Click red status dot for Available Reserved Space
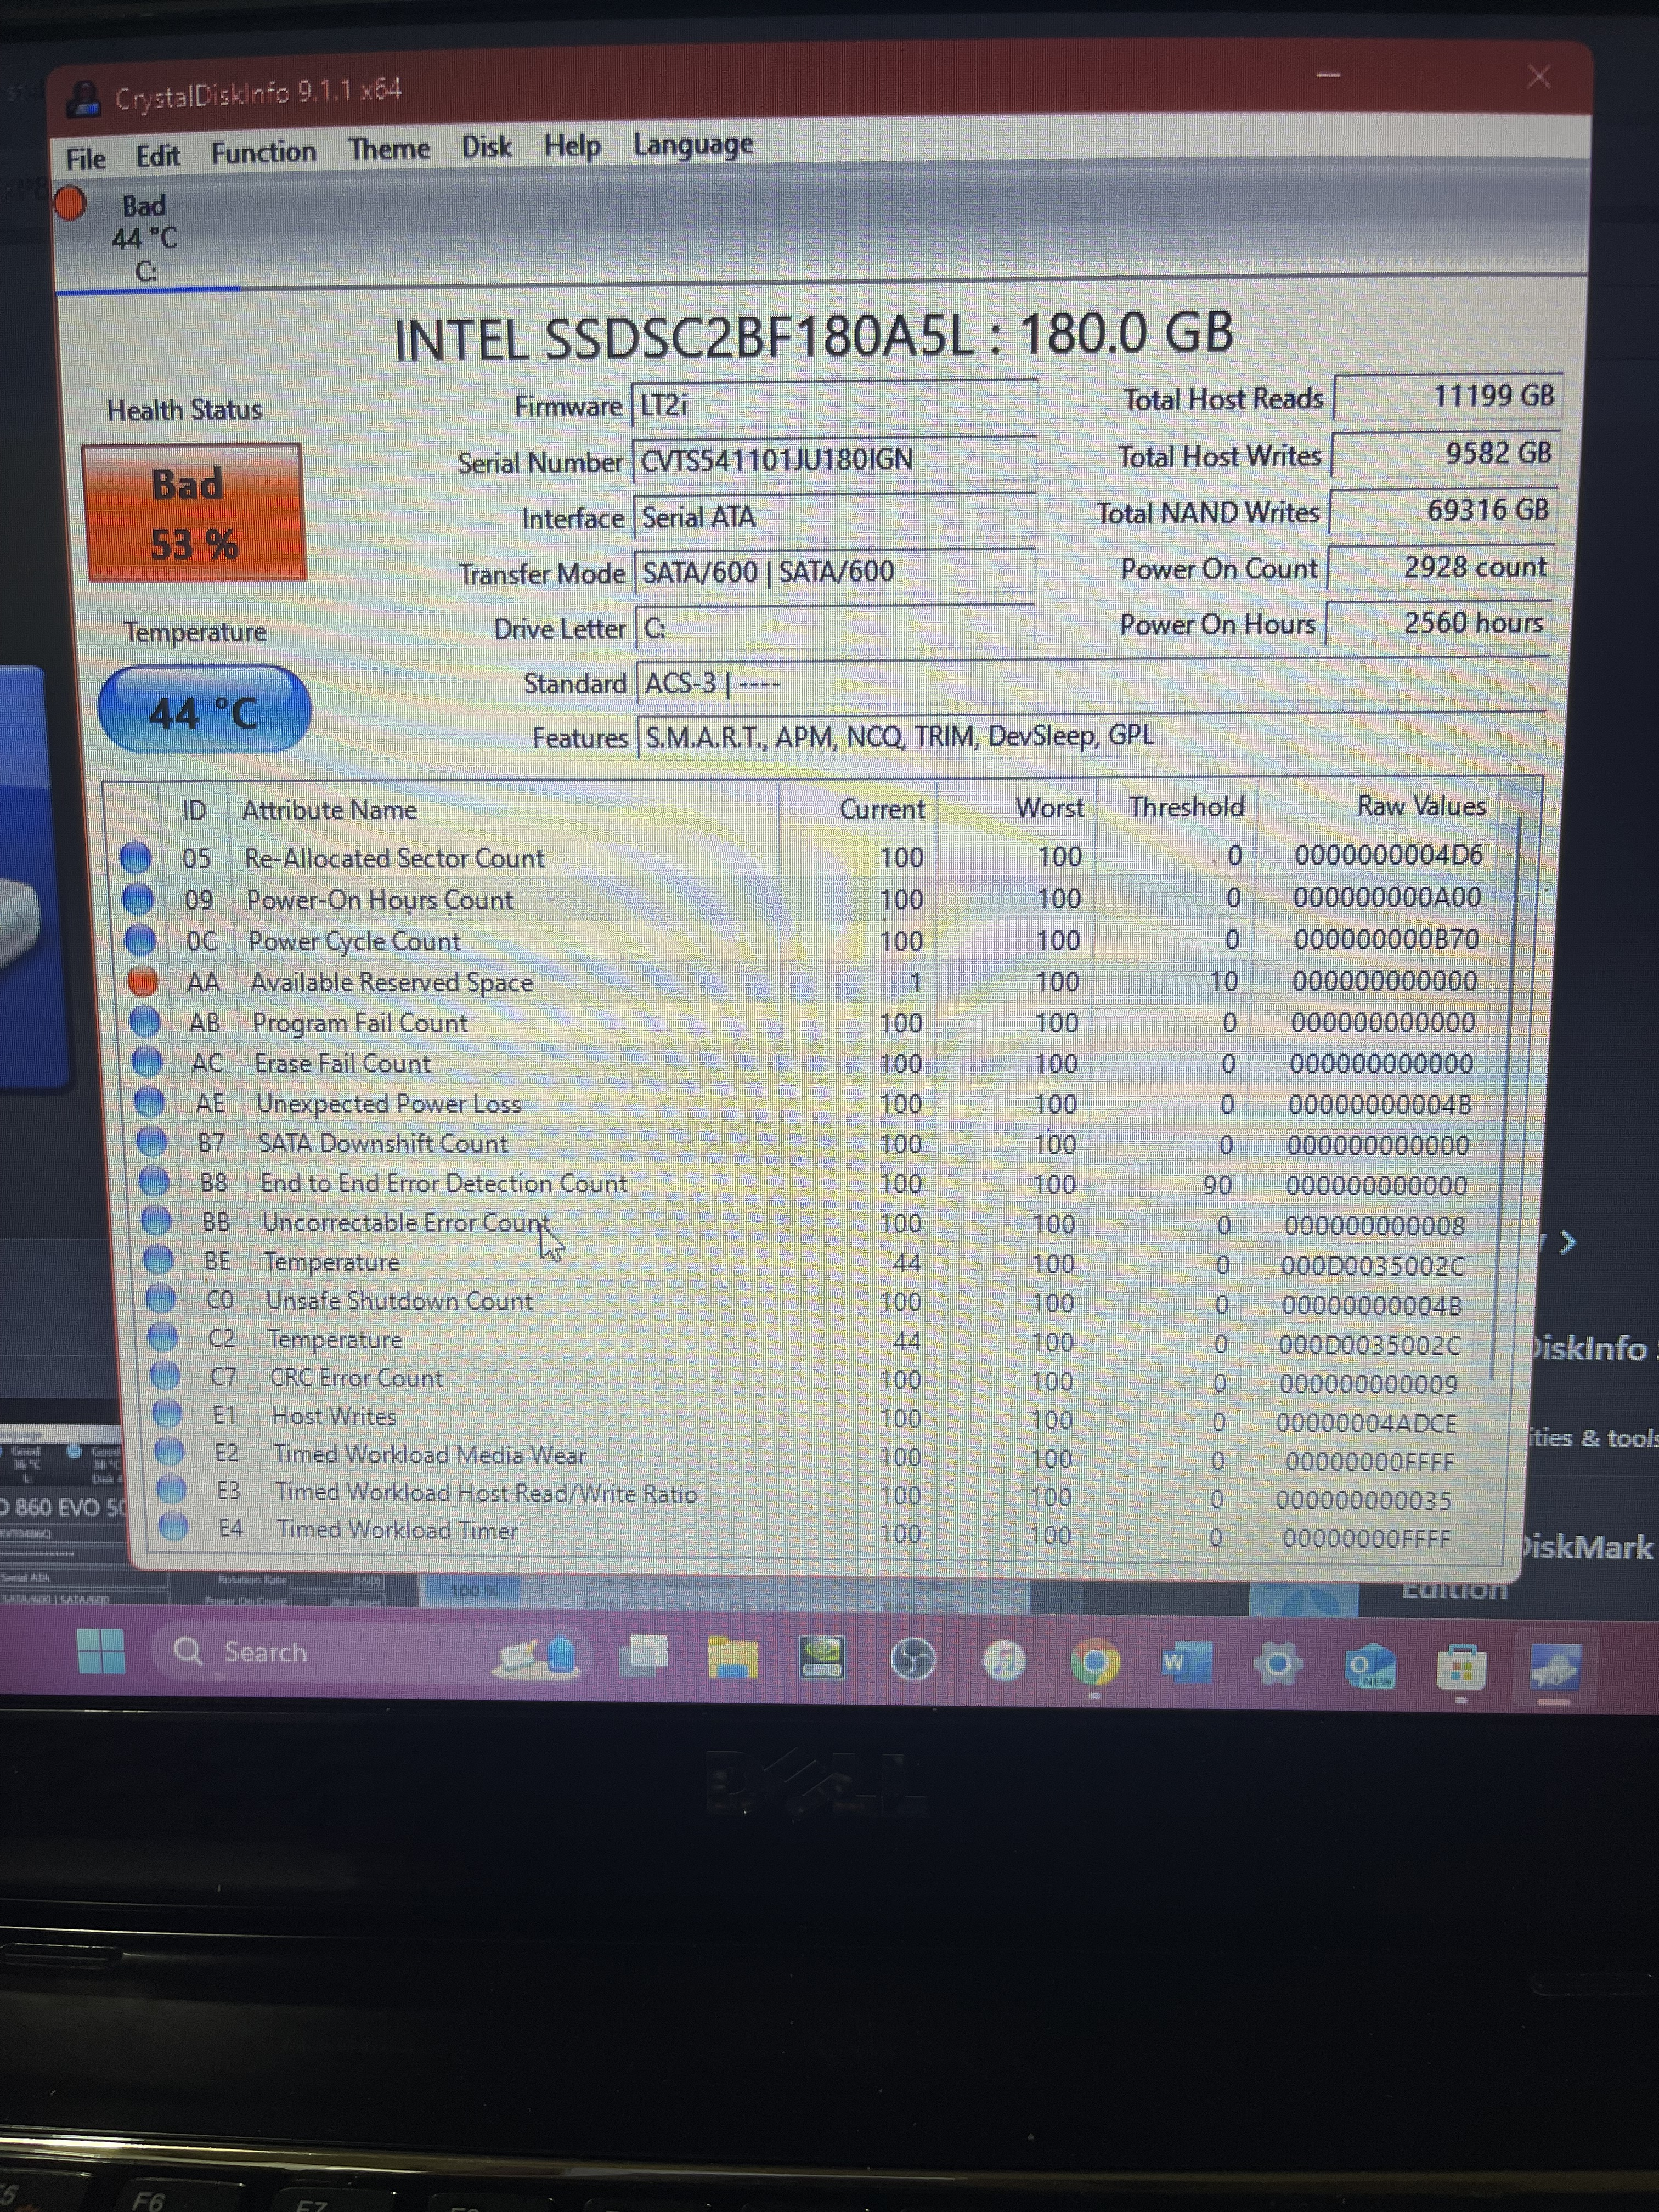1659x2212 pixels. pos(143,982)
